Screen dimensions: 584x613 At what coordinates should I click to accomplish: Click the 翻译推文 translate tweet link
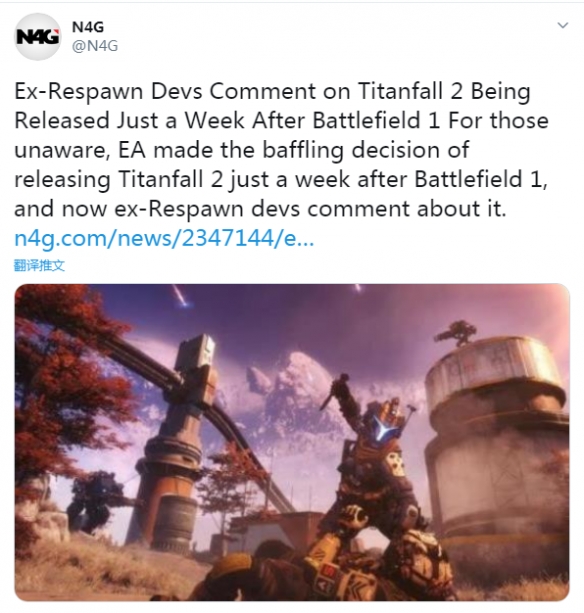[39, 265]
